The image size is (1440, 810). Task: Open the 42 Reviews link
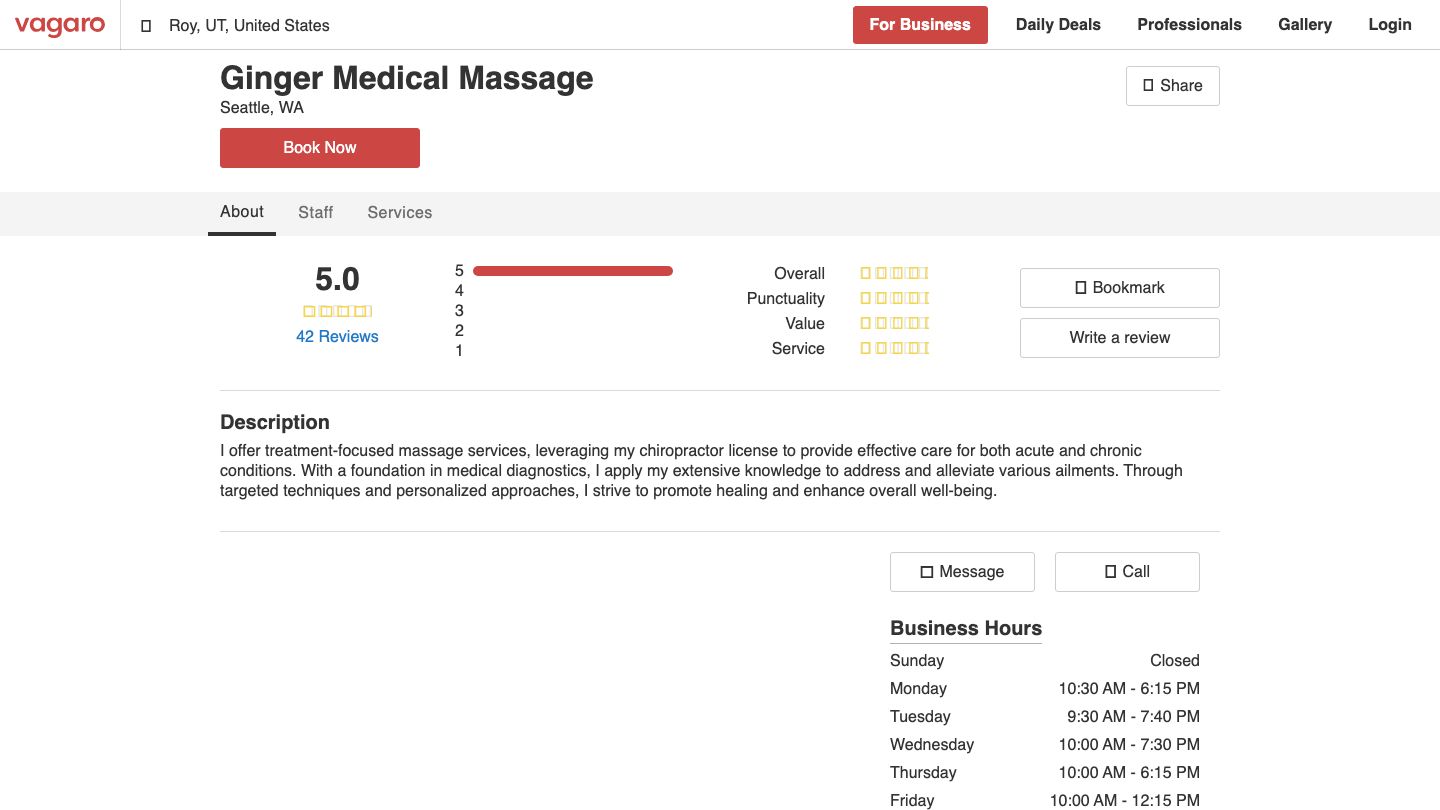tap(337, 336)
